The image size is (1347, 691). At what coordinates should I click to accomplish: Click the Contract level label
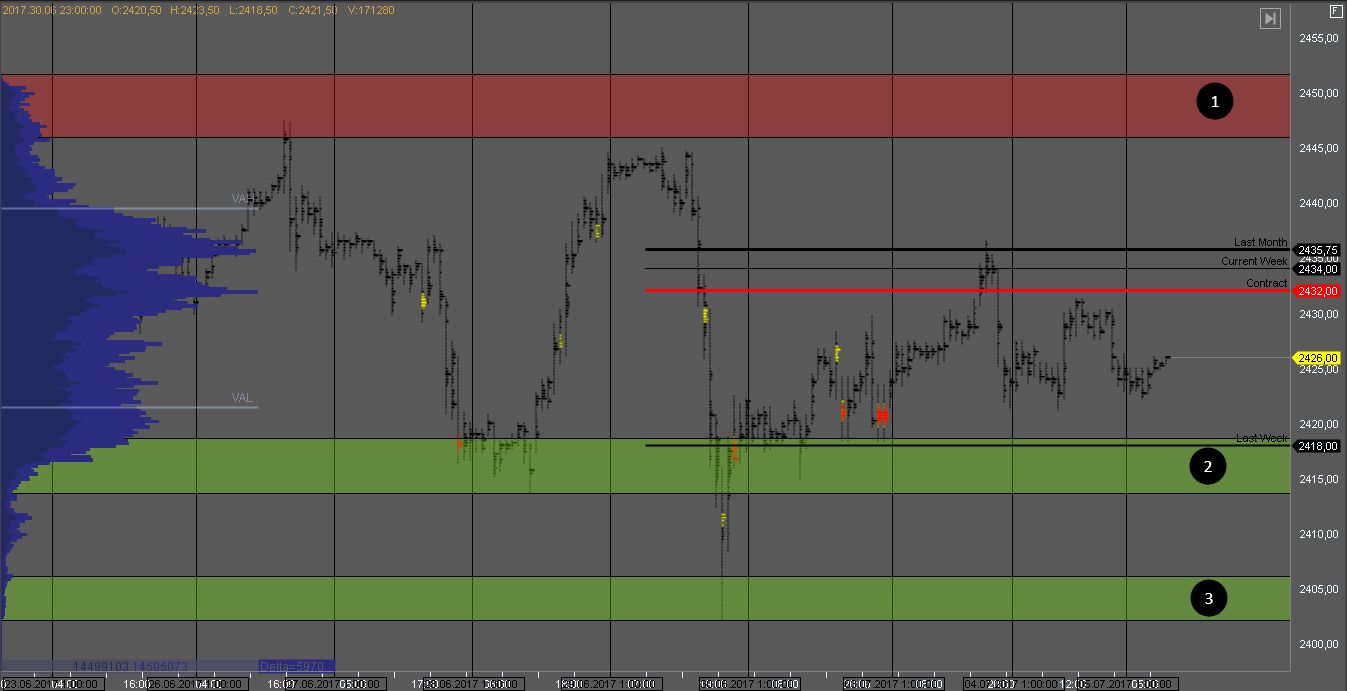tap(1266, 283)
